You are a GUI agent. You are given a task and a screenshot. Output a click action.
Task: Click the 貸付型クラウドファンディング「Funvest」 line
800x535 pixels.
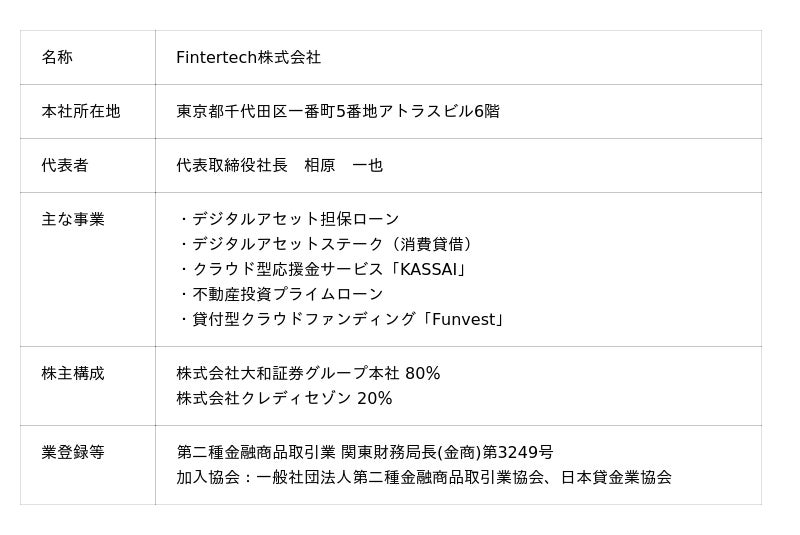click(x=342, y=320)
